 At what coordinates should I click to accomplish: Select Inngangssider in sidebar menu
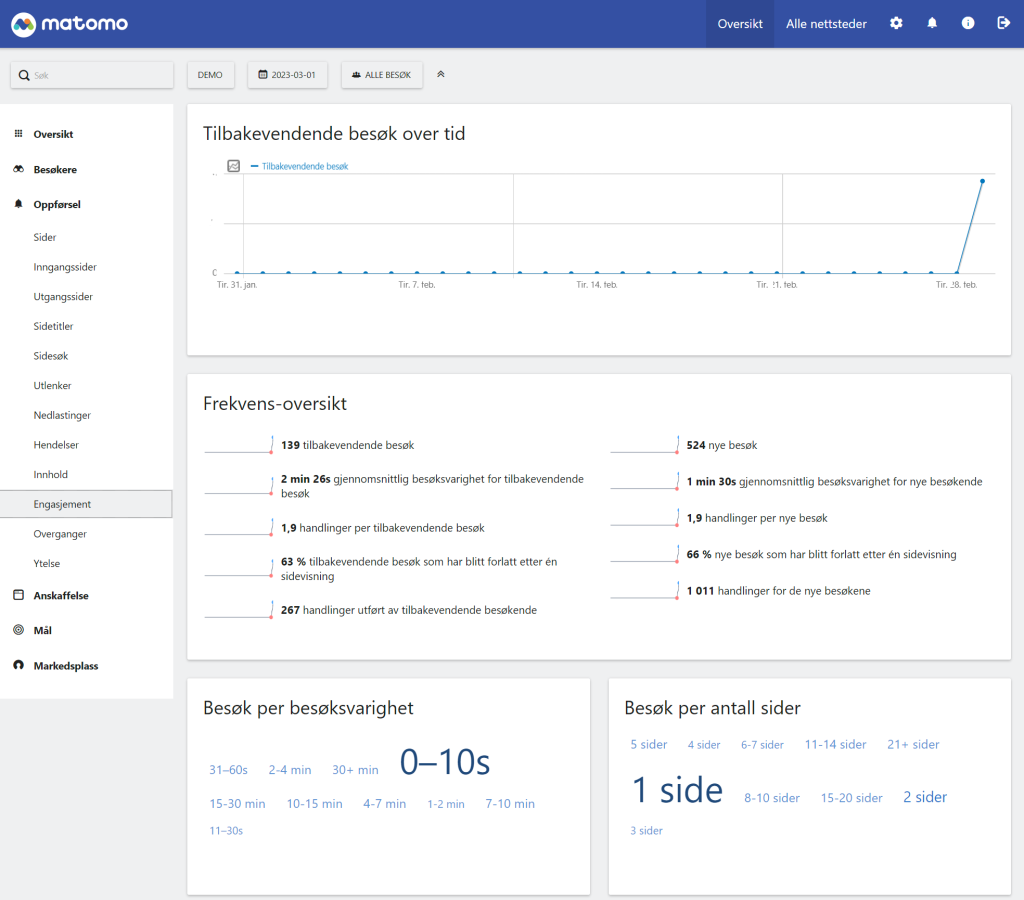(x=65, y=267)
